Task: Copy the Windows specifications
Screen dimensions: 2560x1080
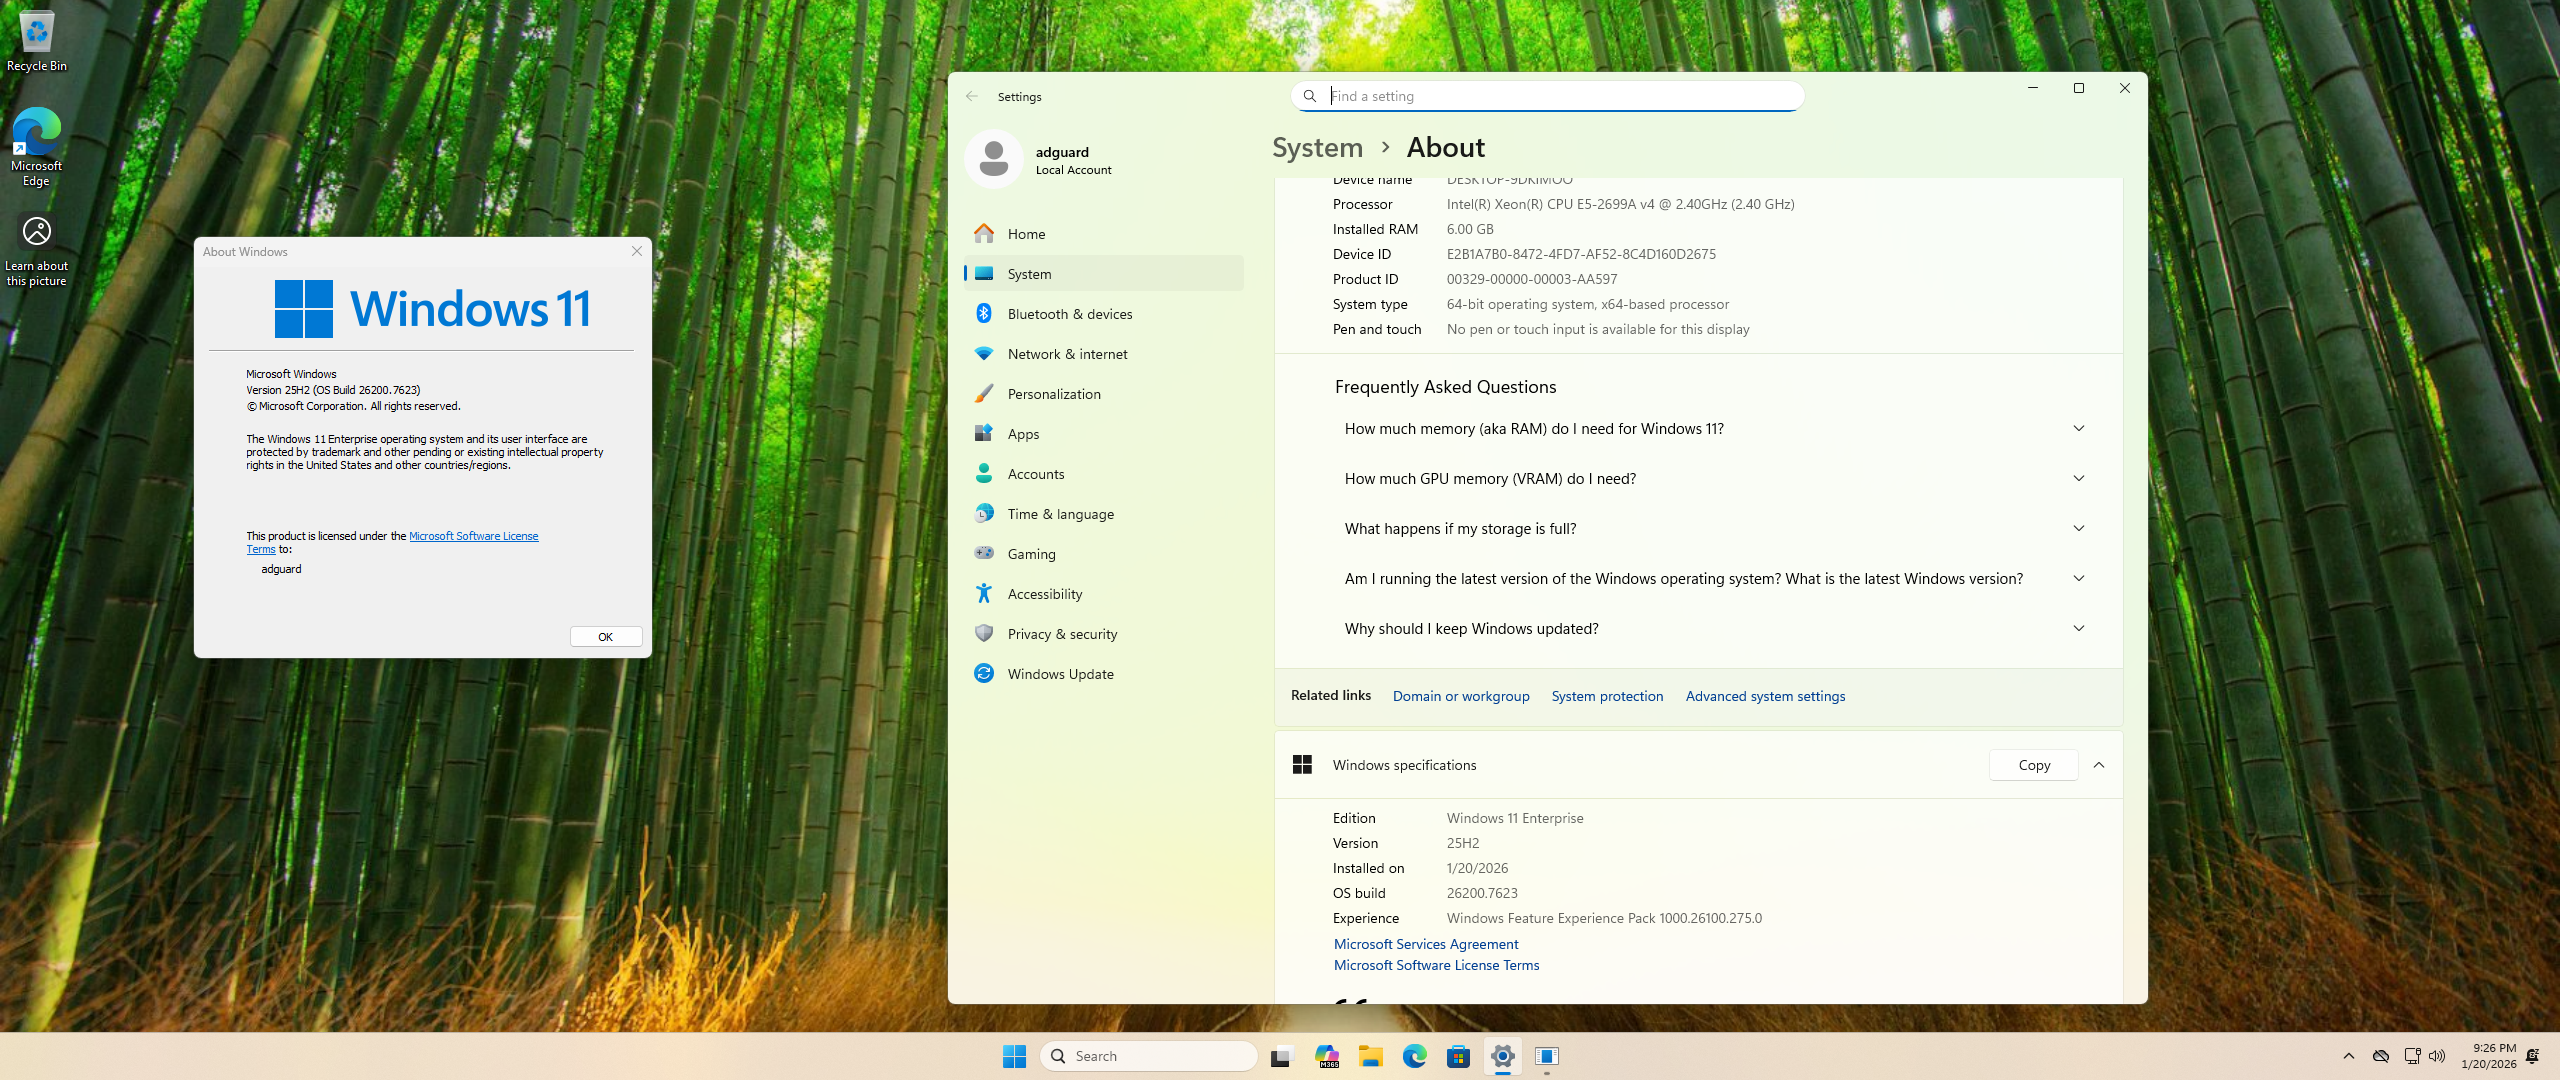Action: 2033,765
